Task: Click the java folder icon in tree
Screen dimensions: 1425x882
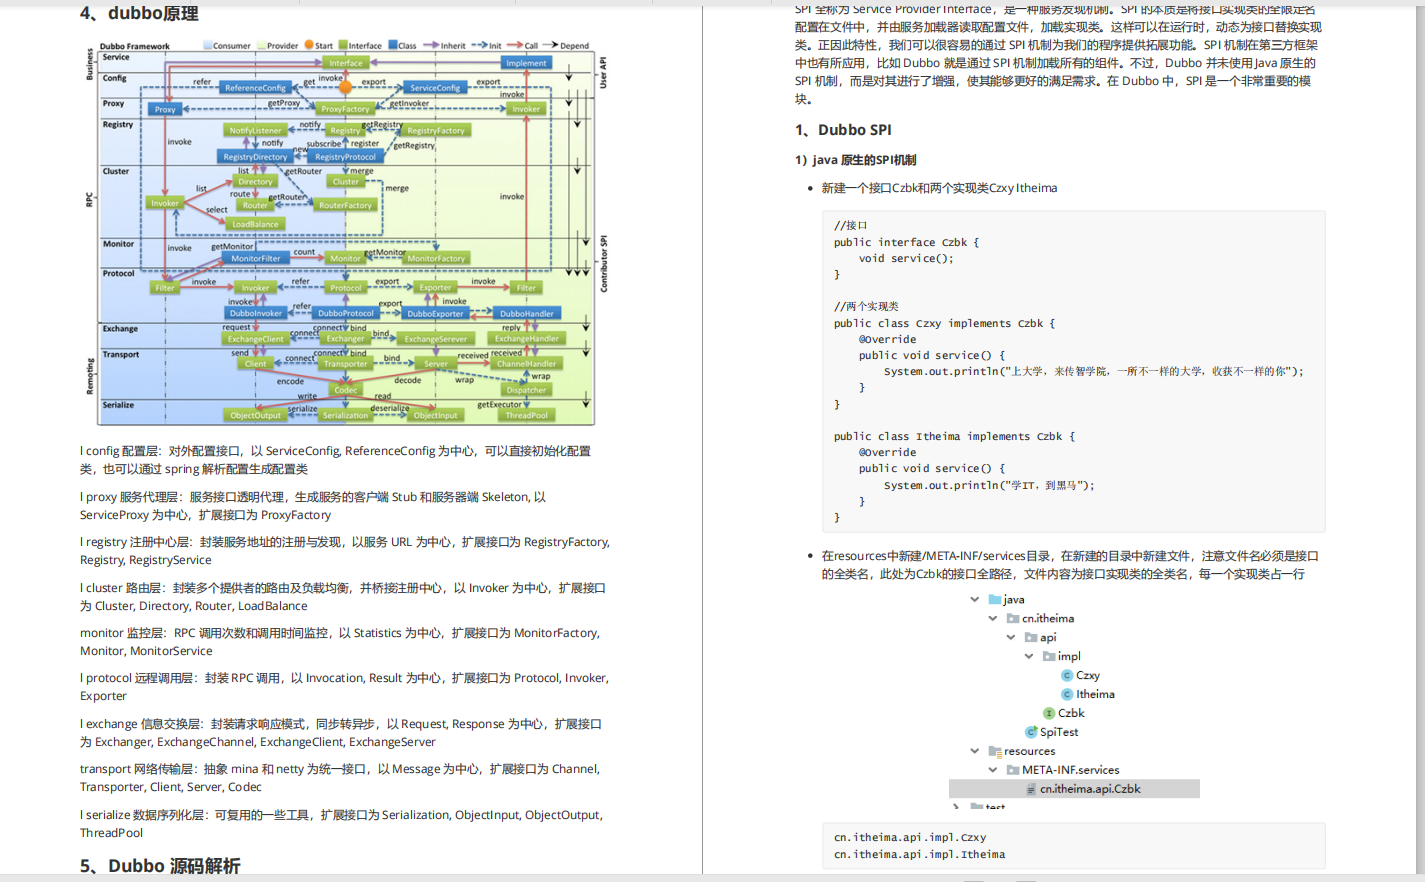Action: click(x=995, y=600)
